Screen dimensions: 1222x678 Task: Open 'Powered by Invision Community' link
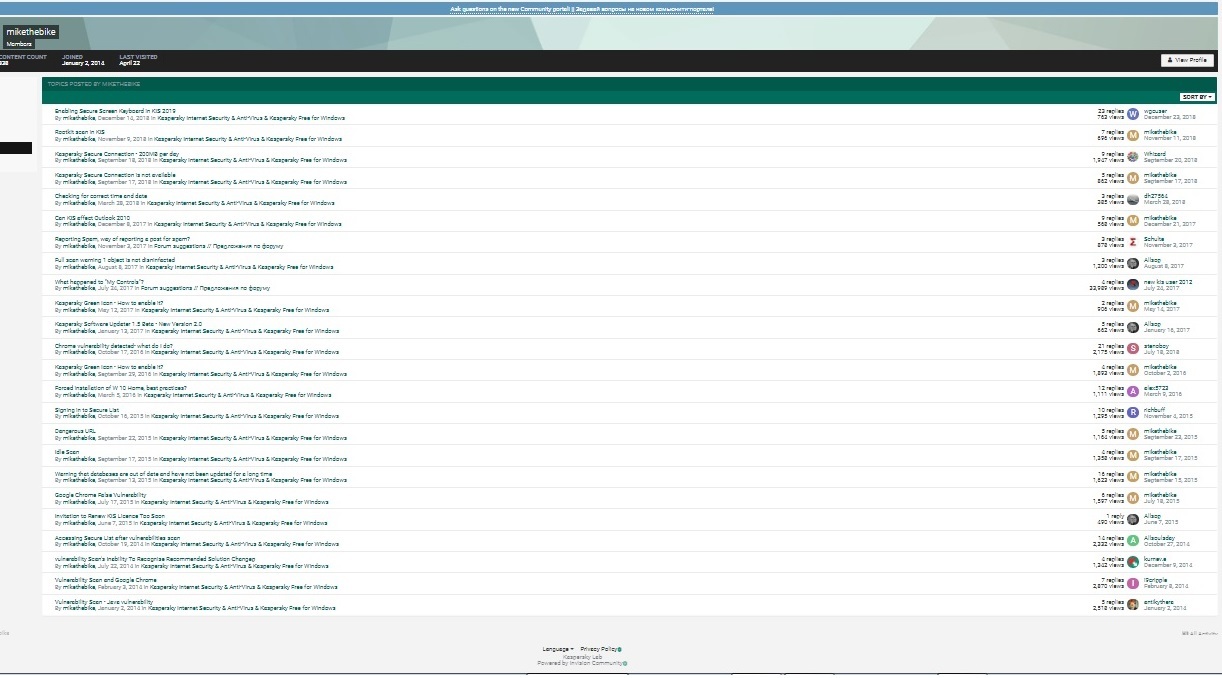582,663
